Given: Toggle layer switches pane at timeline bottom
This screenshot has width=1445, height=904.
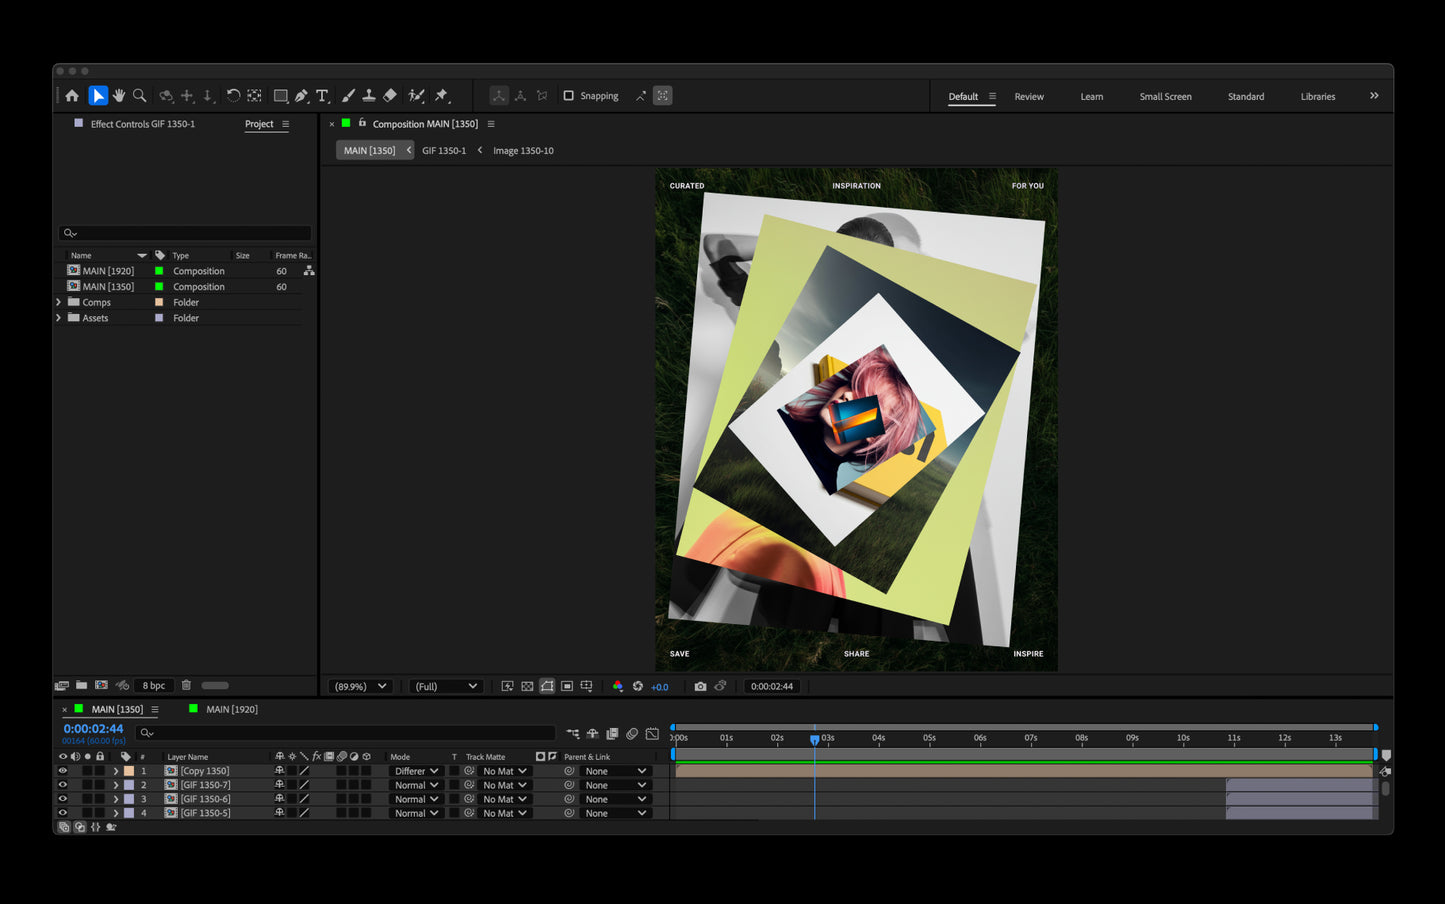Looking at the screenshot, I should 64,827.
